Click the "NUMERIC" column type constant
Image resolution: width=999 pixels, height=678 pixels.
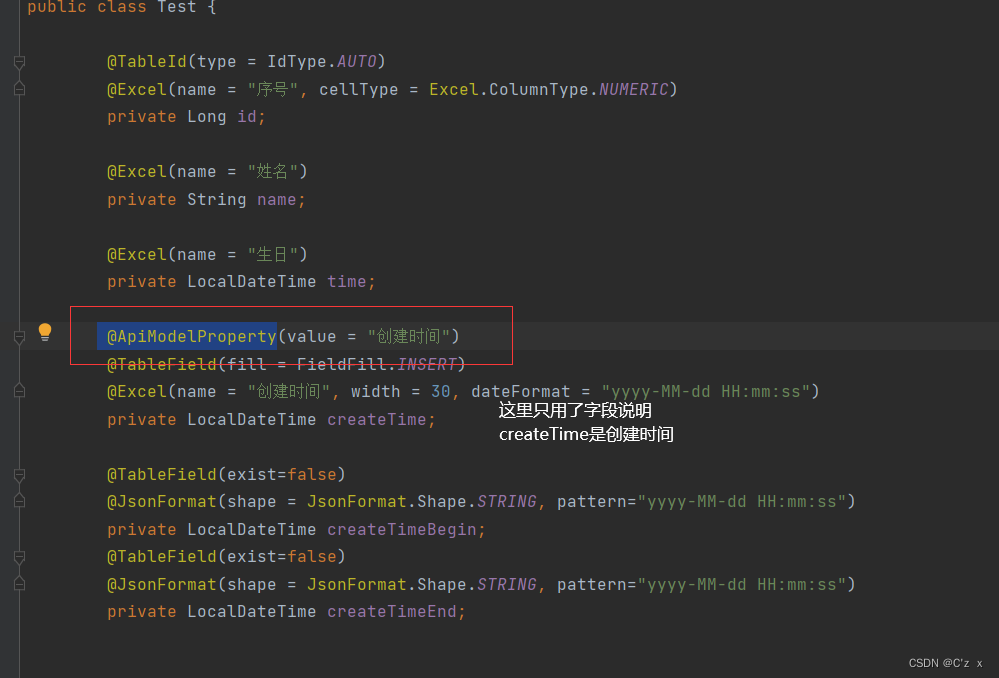point(633,89)
